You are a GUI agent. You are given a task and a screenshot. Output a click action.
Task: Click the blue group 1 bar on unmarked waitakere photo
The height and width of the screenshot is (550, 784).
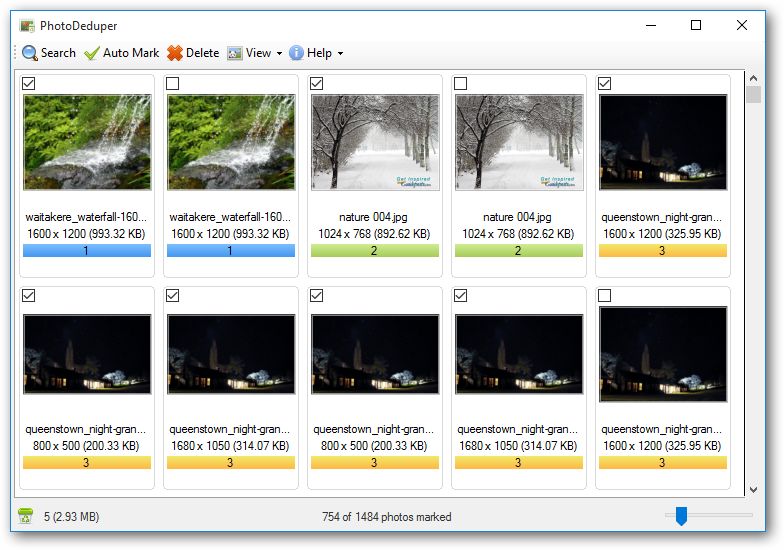click(x=231, y=250)
